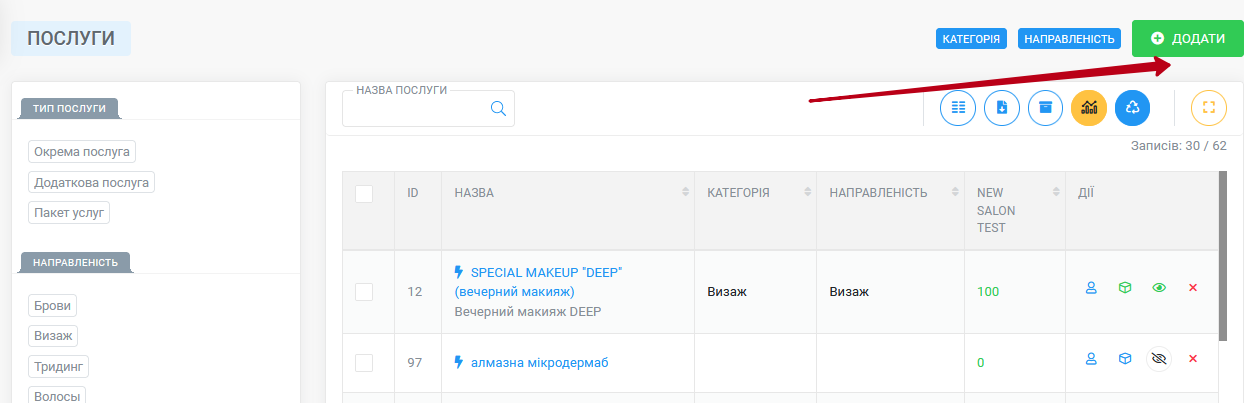Filter by Окрема послуга type

[x=82, y=151]
